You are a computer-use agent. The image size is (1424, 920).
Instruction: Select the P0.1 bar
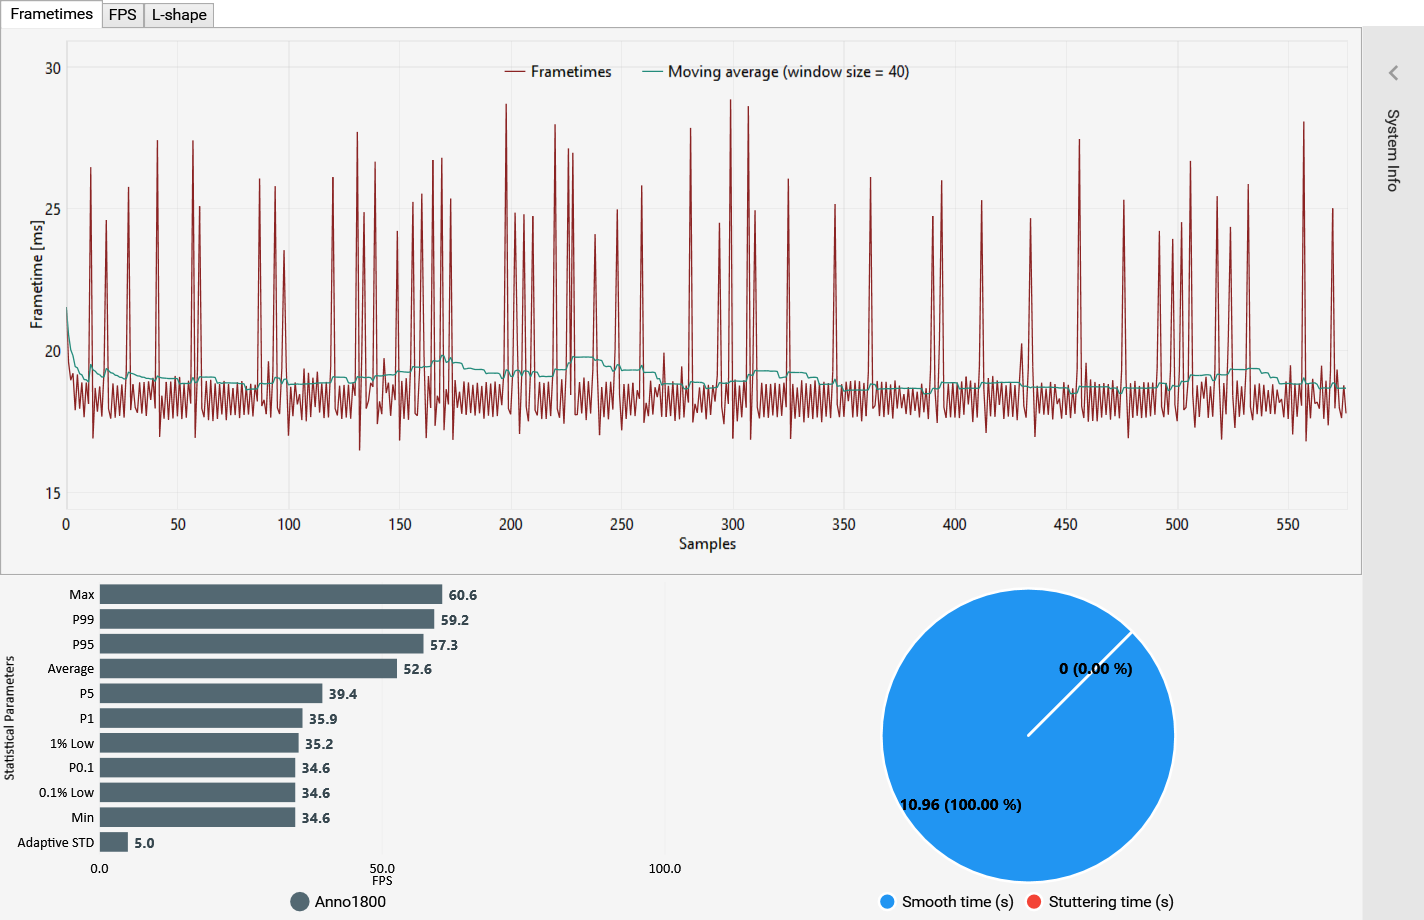coord(198,768)
